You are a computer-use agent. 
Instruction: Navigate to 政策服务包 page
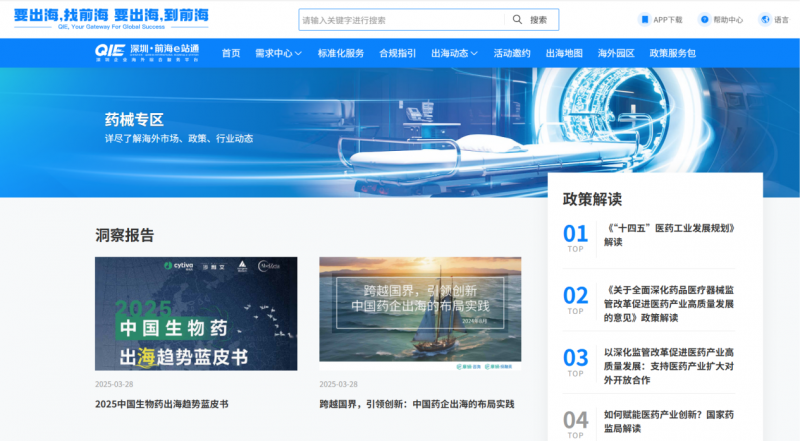coord(673,53)
